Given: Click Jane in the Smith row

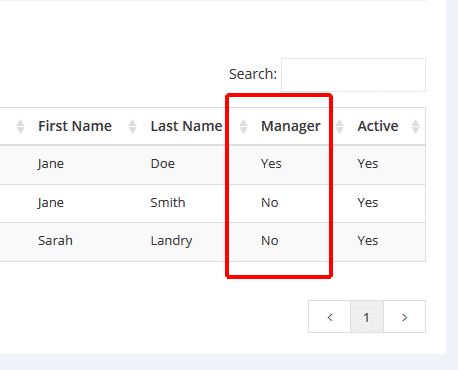Looking at the screenshot, I should click(x=51, y=203).
